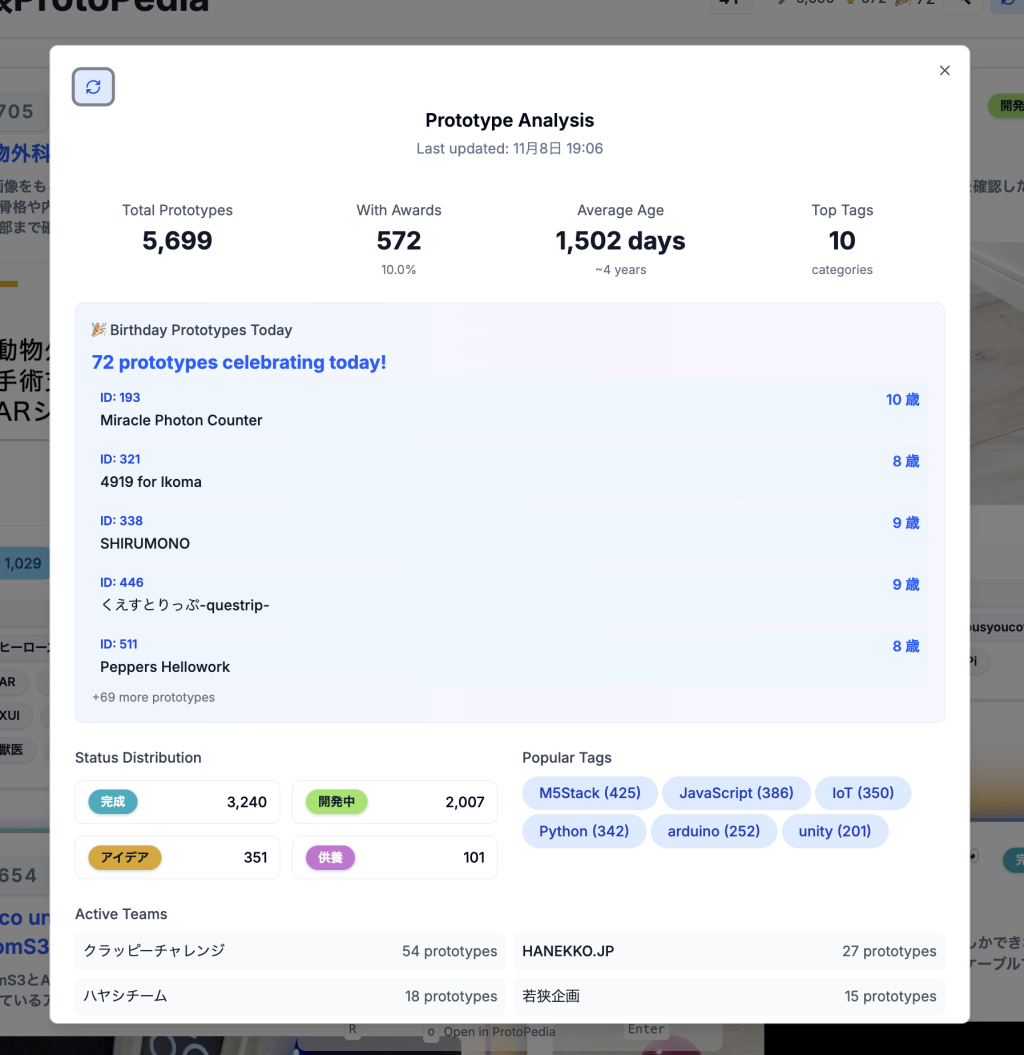The height and width of the screenshot is (1055, 1024).
Task: Click the arduino (252) tag chip
Action: 713,831
